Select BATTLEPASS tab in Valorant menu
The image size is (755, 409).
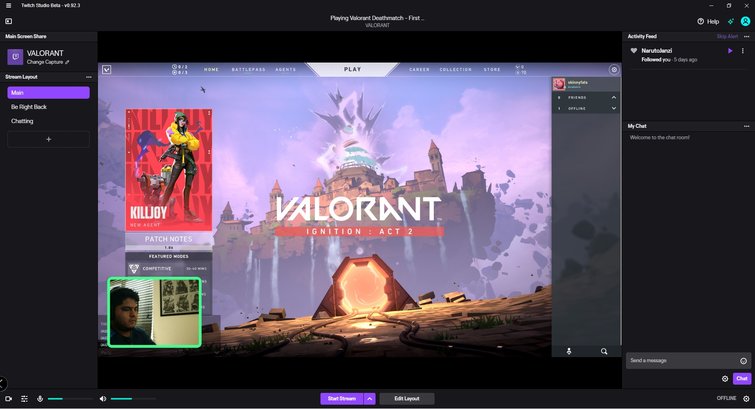248,70
